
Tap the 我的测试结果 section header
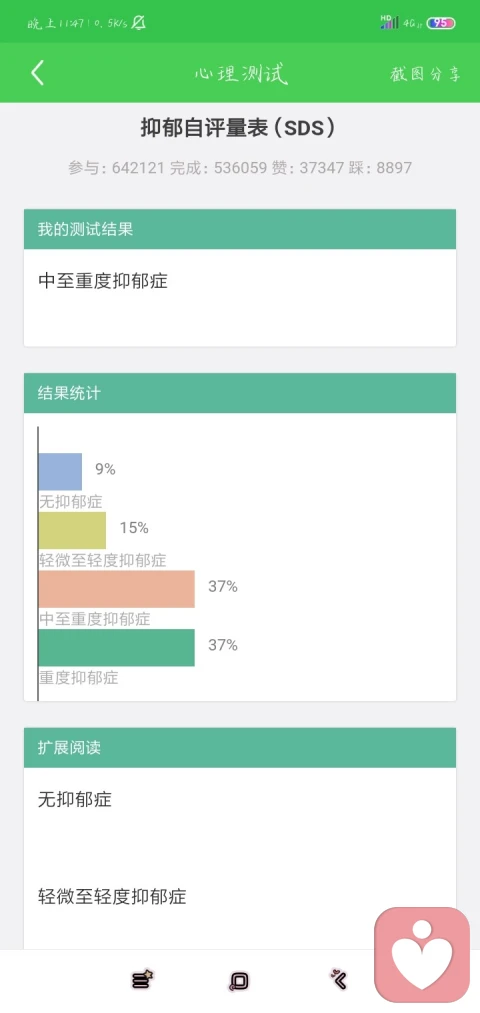(x=240, y=229)
